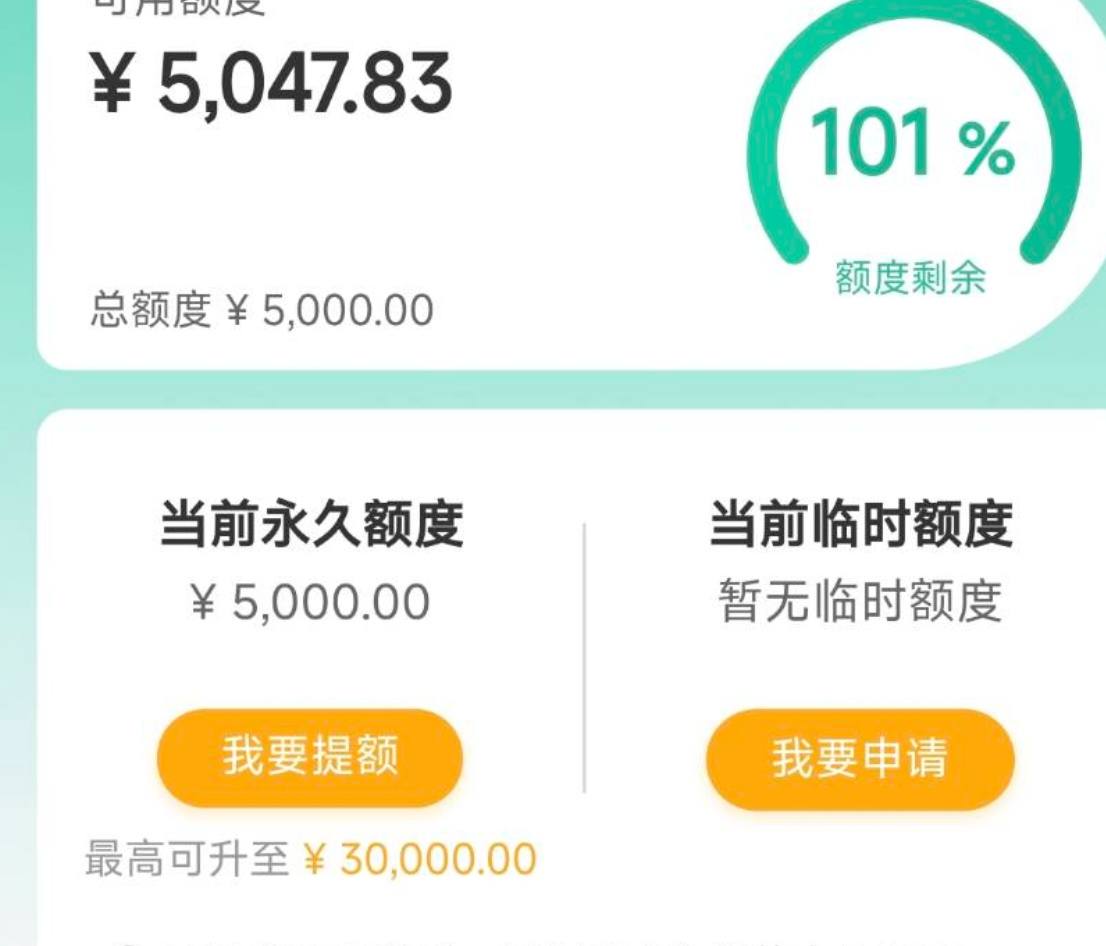
Task: Click the vertical divider between quota columns
Action: [x=584, y=658]
